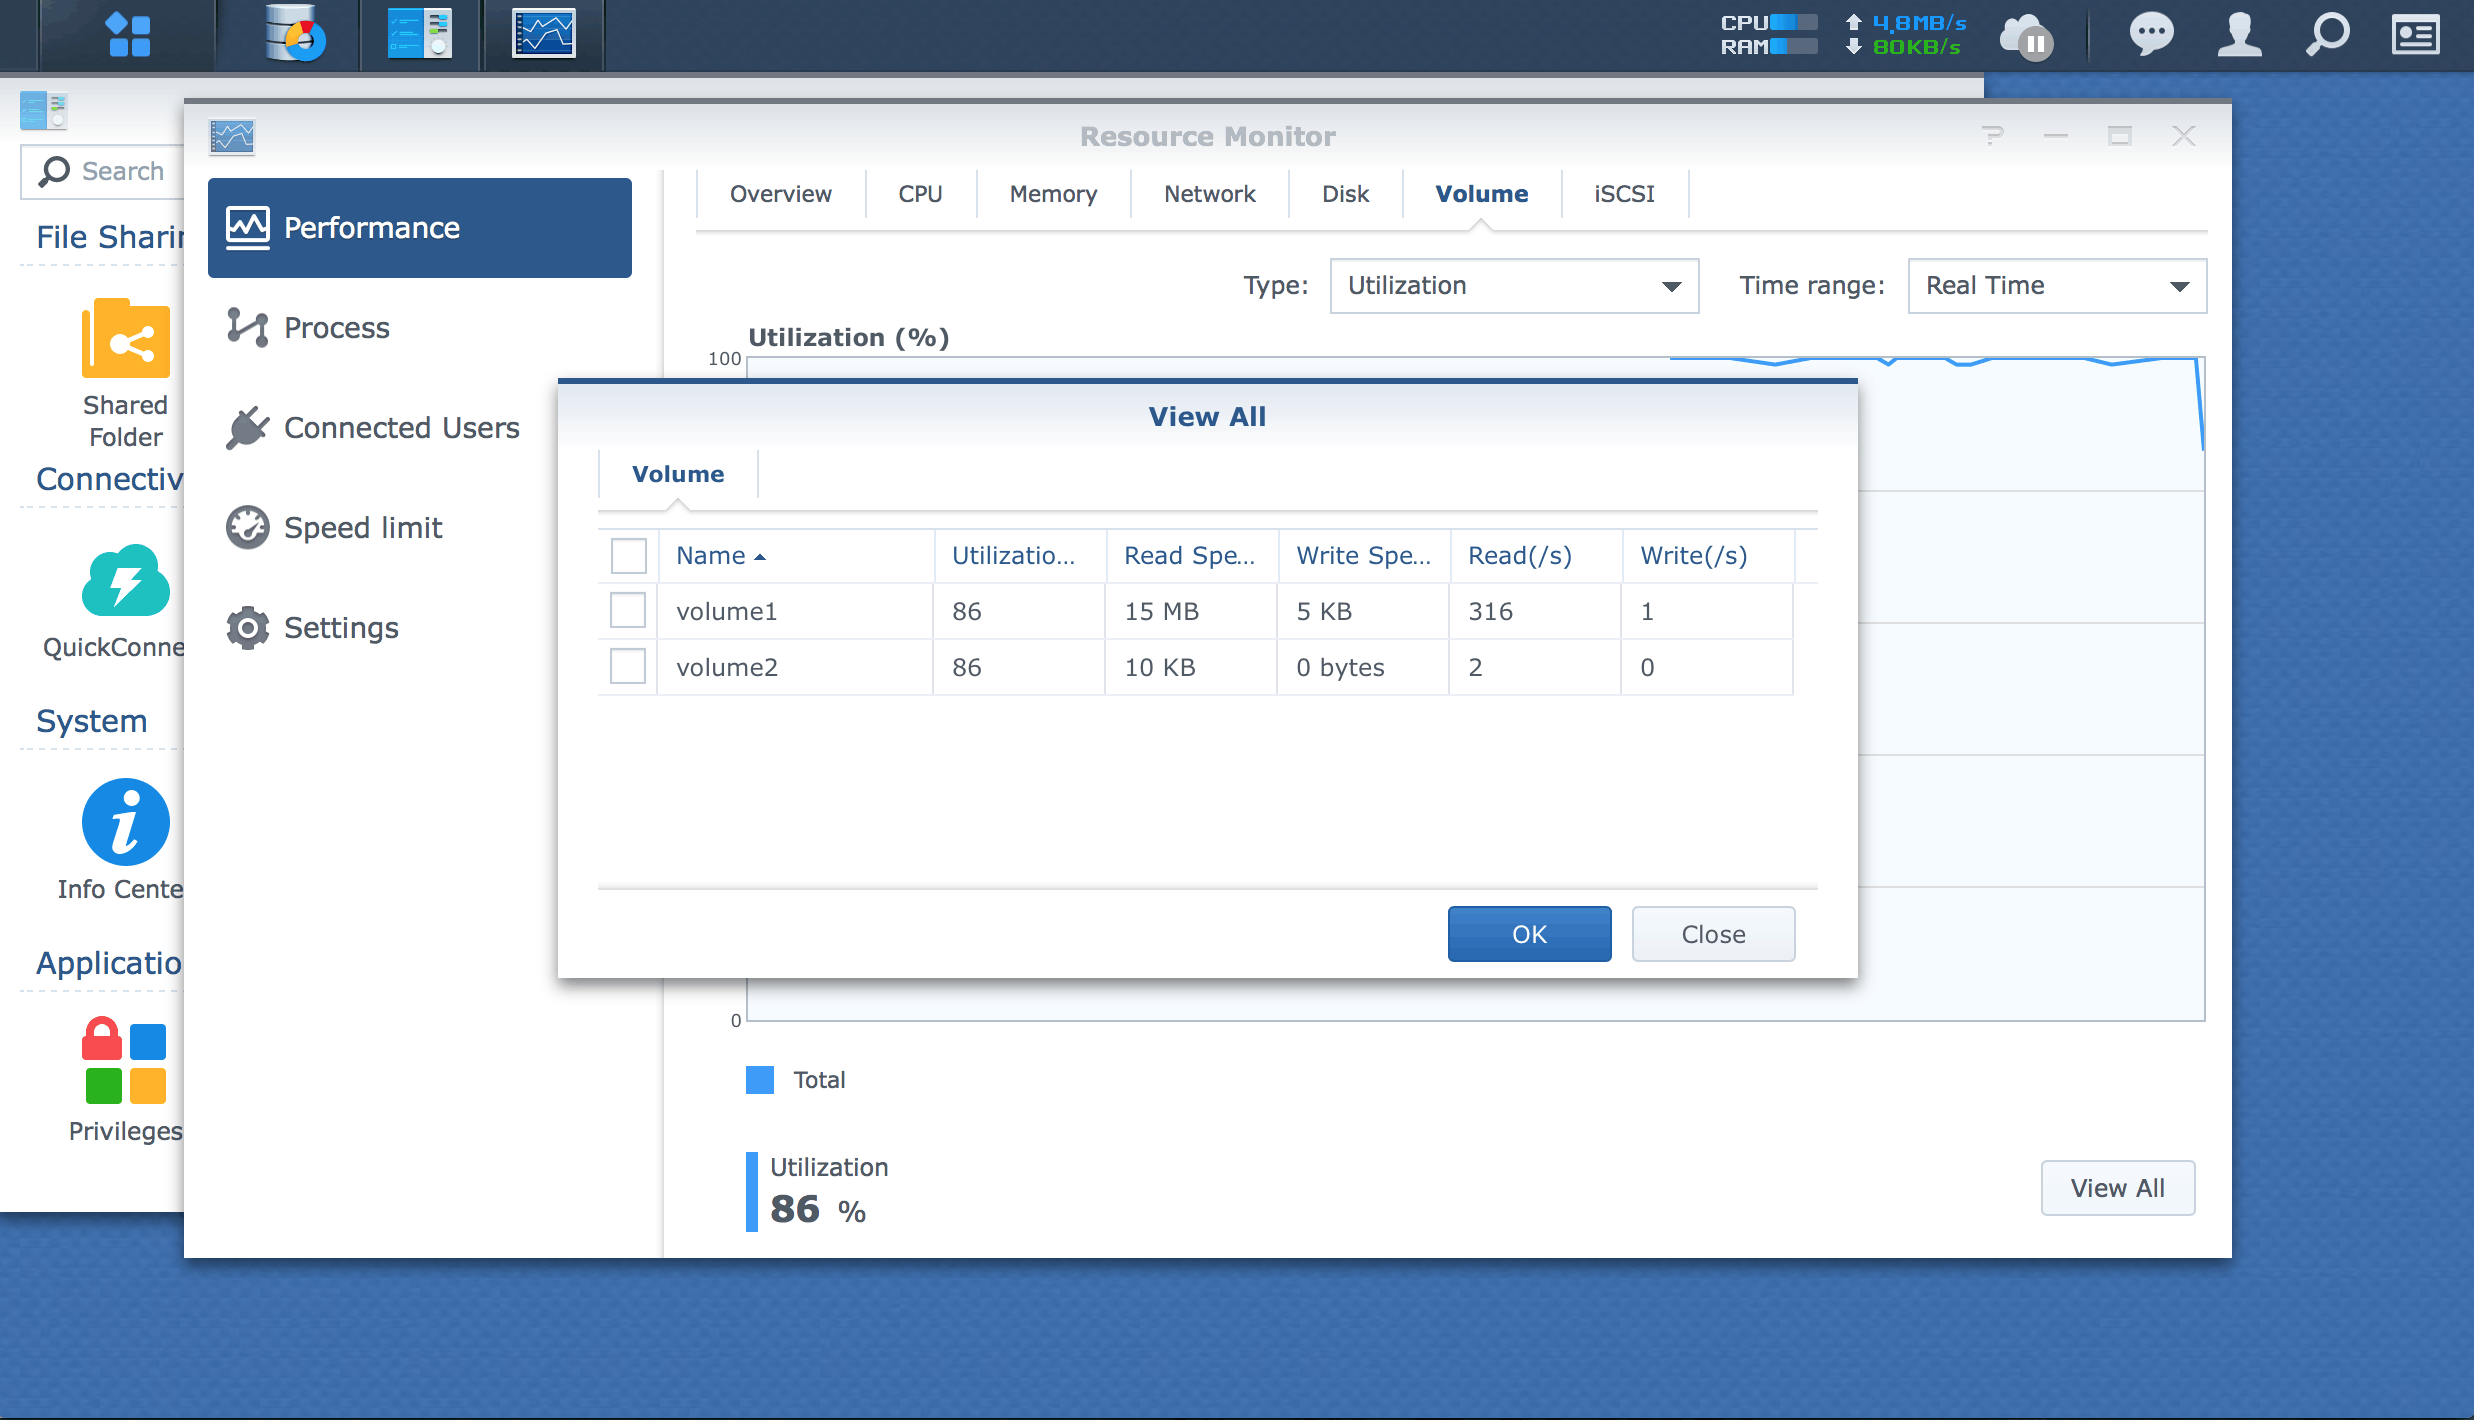Expand the Time range Real Time dropdown
2474x1420 pixels.
[2056, 286]
